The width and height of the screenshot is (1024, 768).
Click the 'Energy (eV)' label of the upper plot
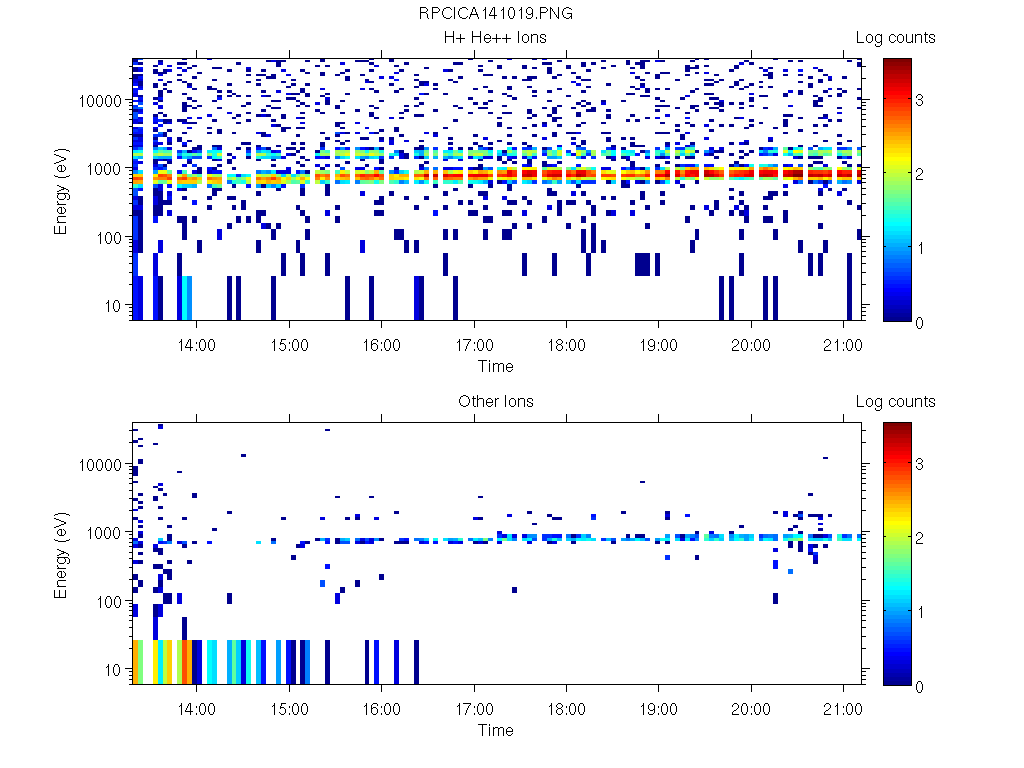62,190
